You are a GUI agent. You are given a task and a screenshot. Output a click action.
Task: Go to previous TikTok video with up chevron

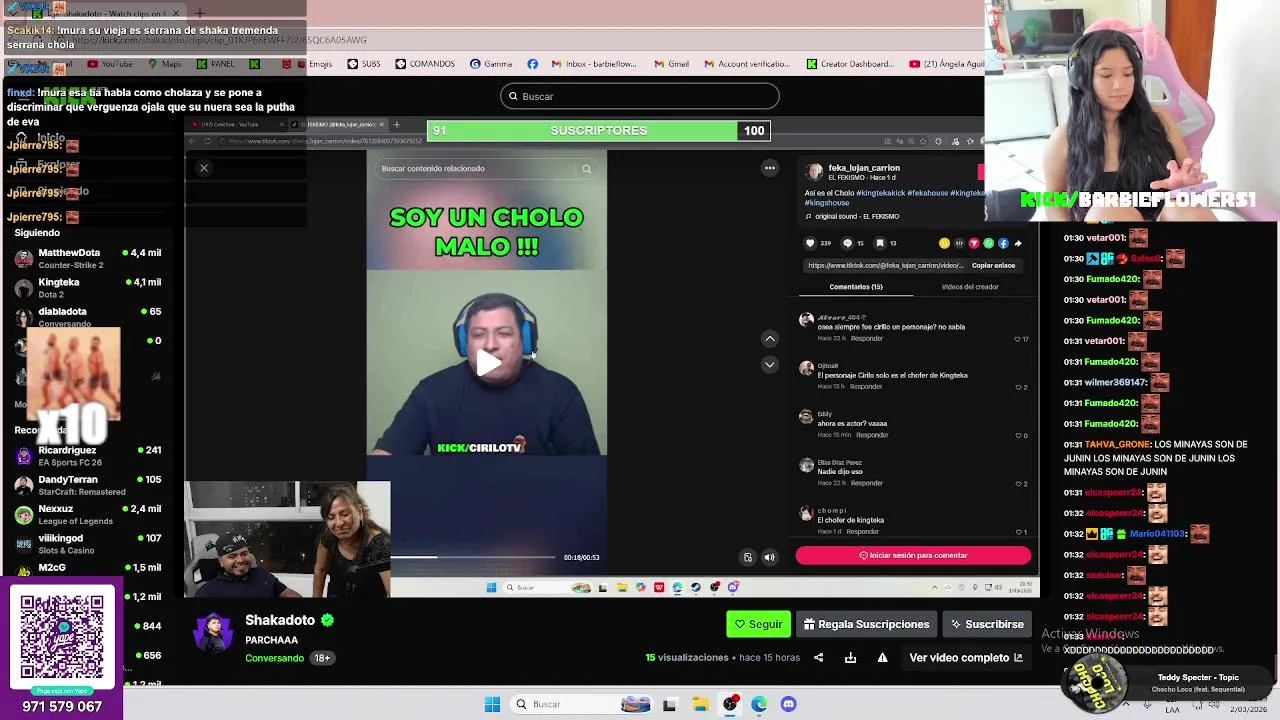(770, 339)
